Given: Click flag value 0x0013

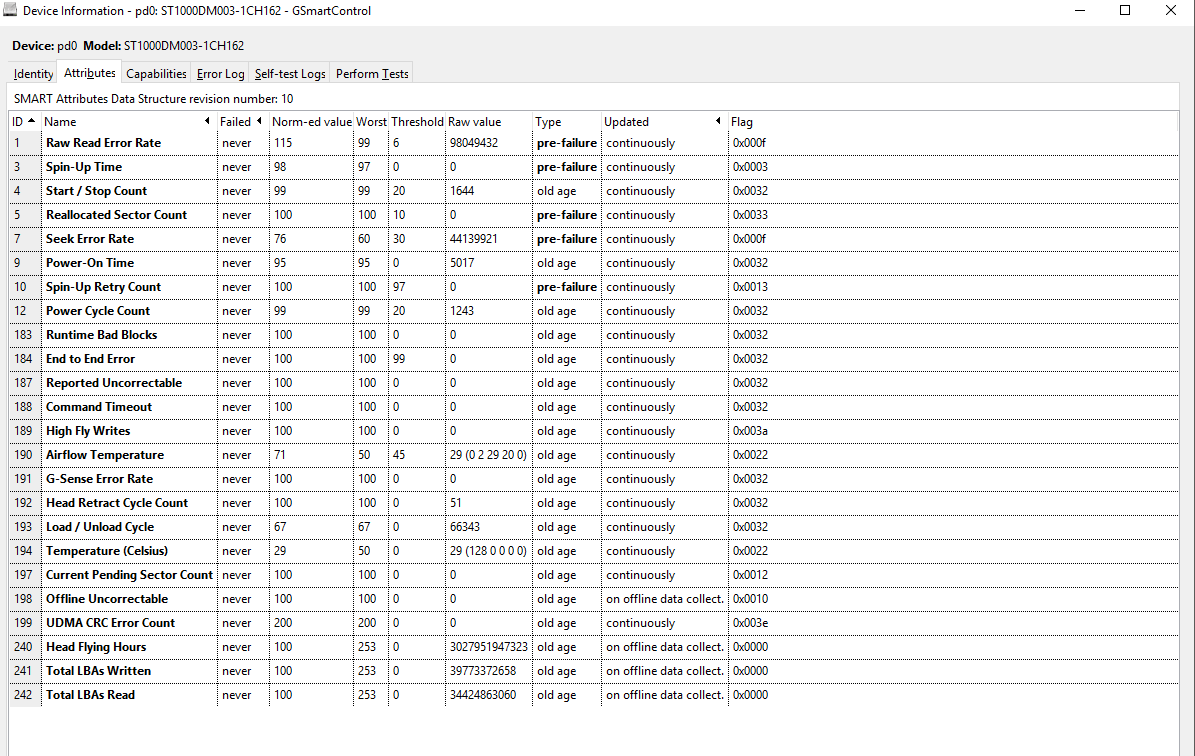Looking at the screenshot, I should 751,287.
